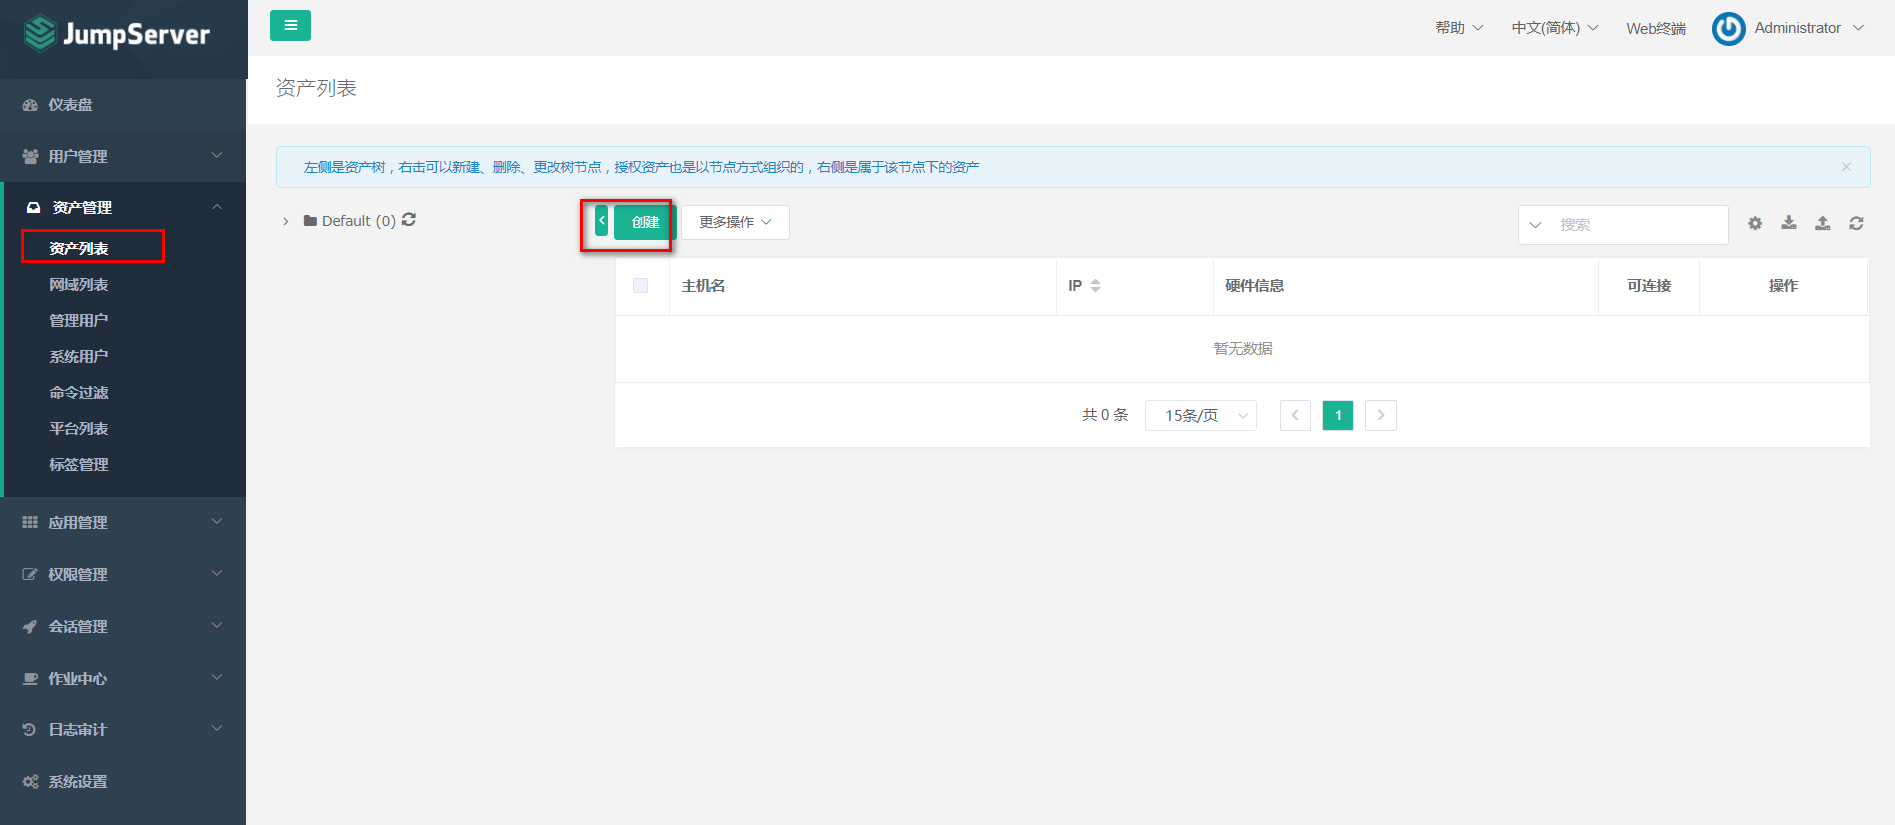This screenshot has height=825, width=1895.
Task: Open the table column settings gear icon
Action: pos(1755,223)
